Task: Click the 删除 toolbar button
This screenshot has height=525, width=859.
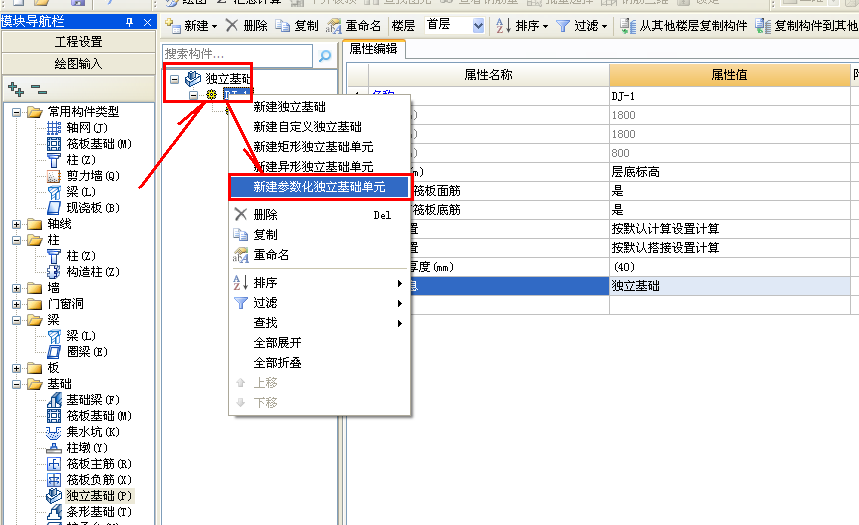Action: click(x=247, y=26)
